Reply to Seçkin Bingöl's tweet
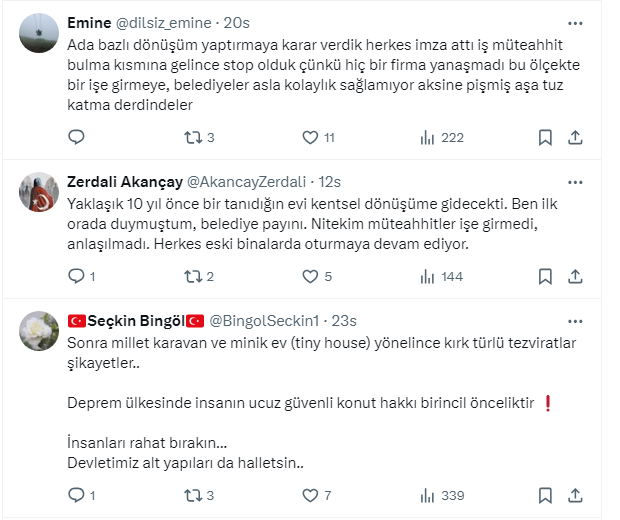 click(x=76, y=494)
